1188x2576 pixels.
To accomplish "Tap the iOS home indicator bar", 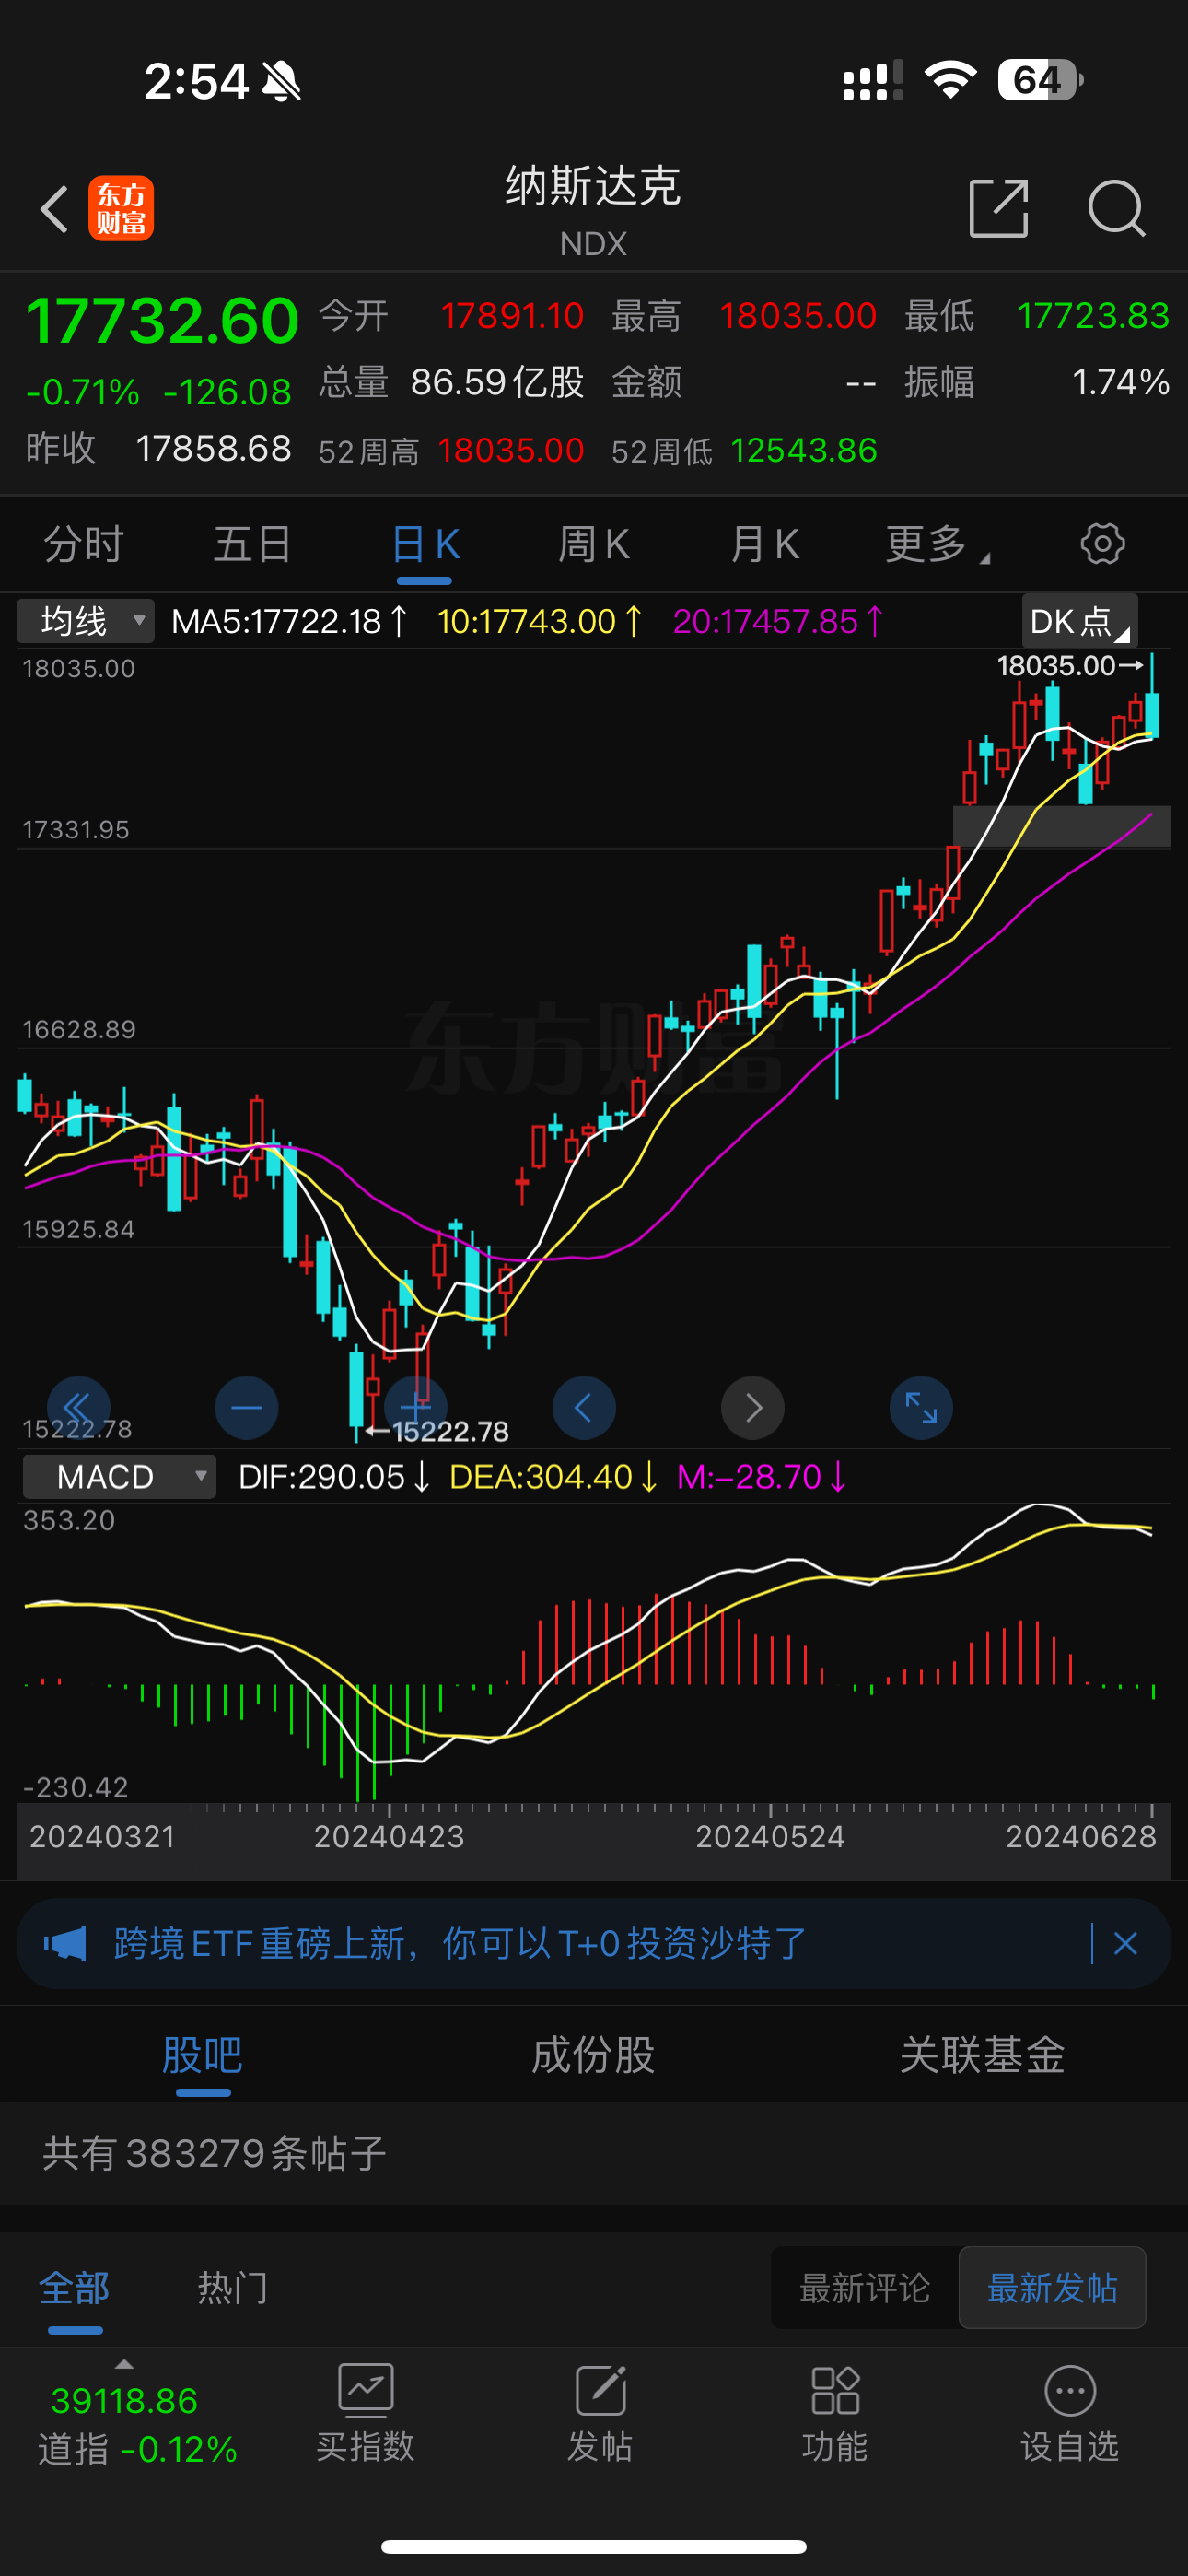I will coord(594,2546).
